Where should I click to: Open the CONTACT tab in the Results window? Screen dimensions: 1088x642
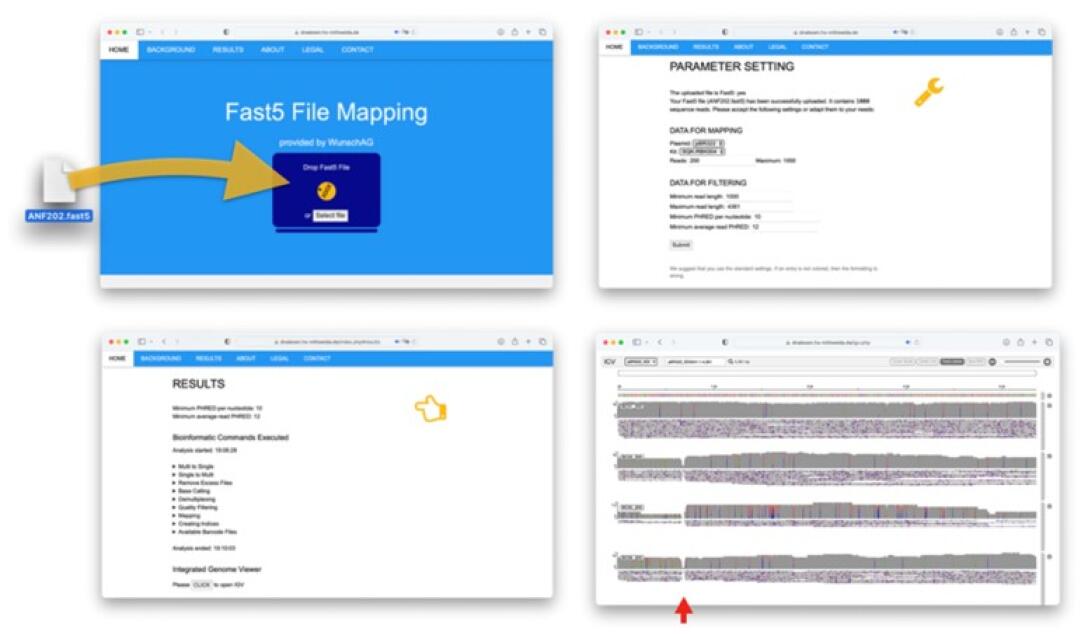tap(316, 359)
